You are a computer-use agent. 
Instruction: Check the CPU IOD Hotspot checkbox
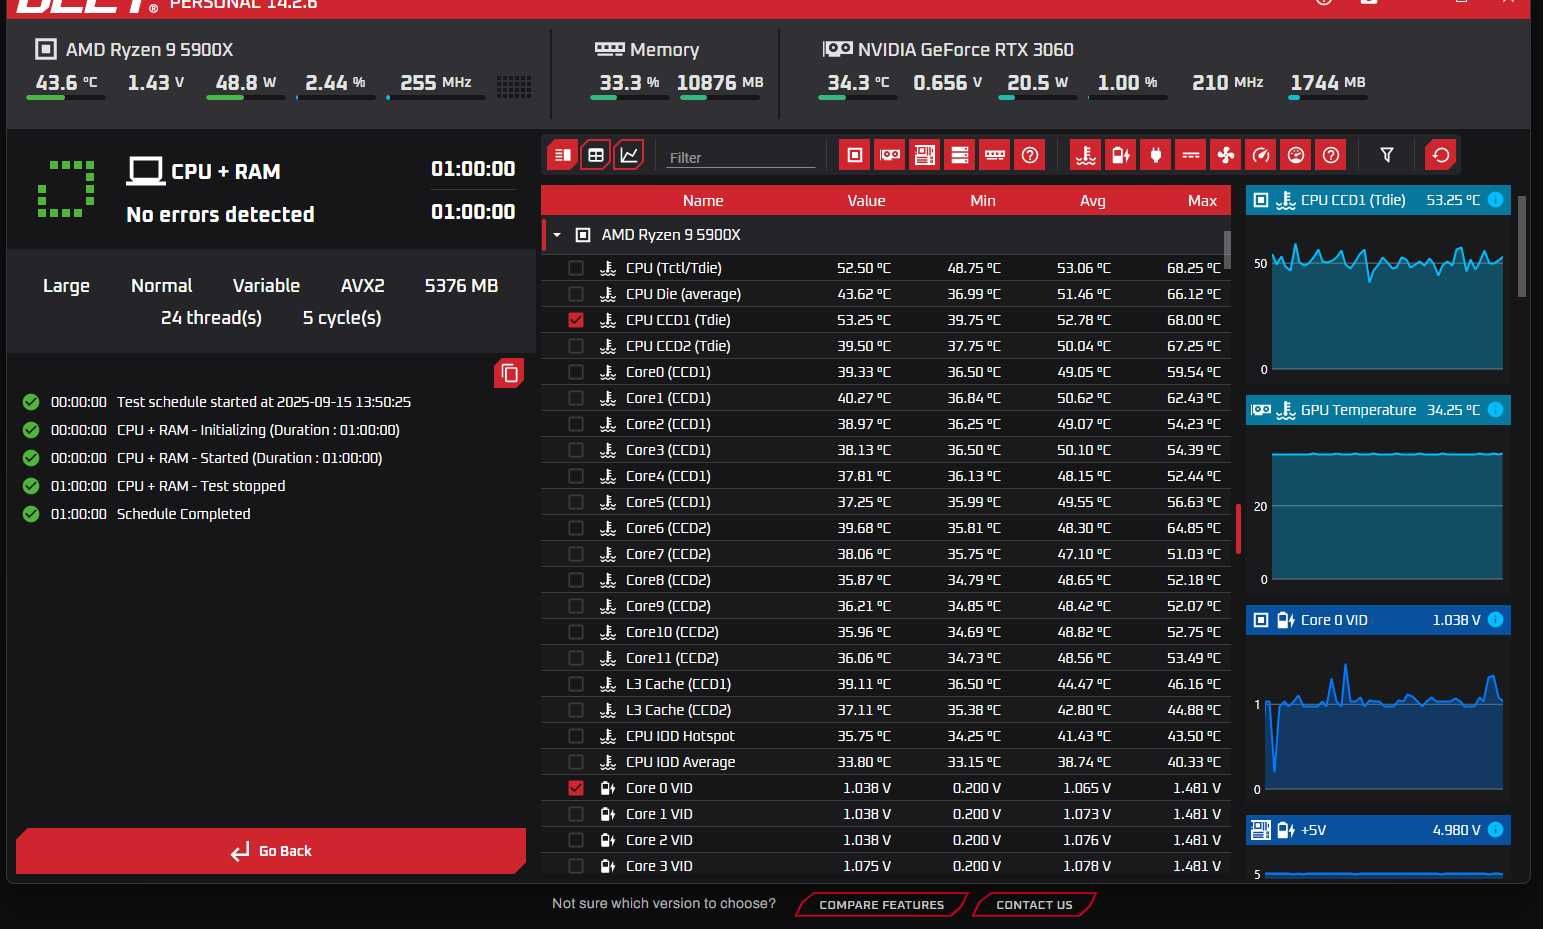[x=575, y=736]
